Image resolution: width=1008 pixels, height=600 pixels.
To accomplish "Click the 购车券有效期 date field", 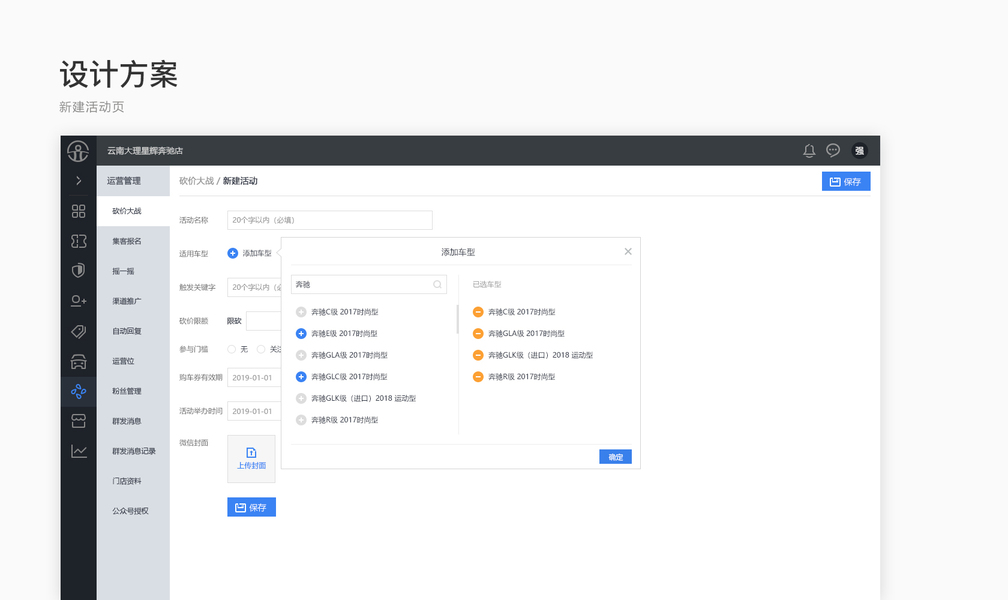I will [255, 377].
